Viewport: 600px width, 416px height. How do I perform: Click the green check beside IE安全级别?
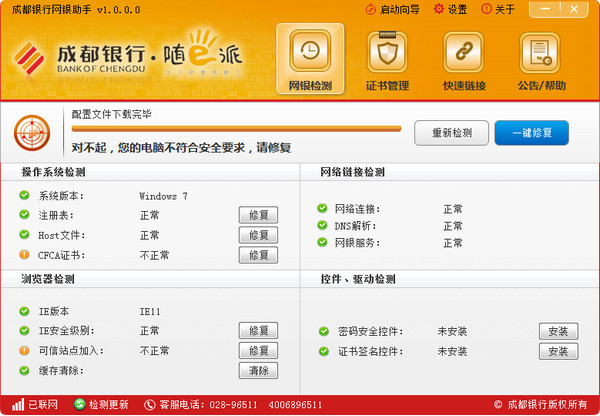[24, 330]
